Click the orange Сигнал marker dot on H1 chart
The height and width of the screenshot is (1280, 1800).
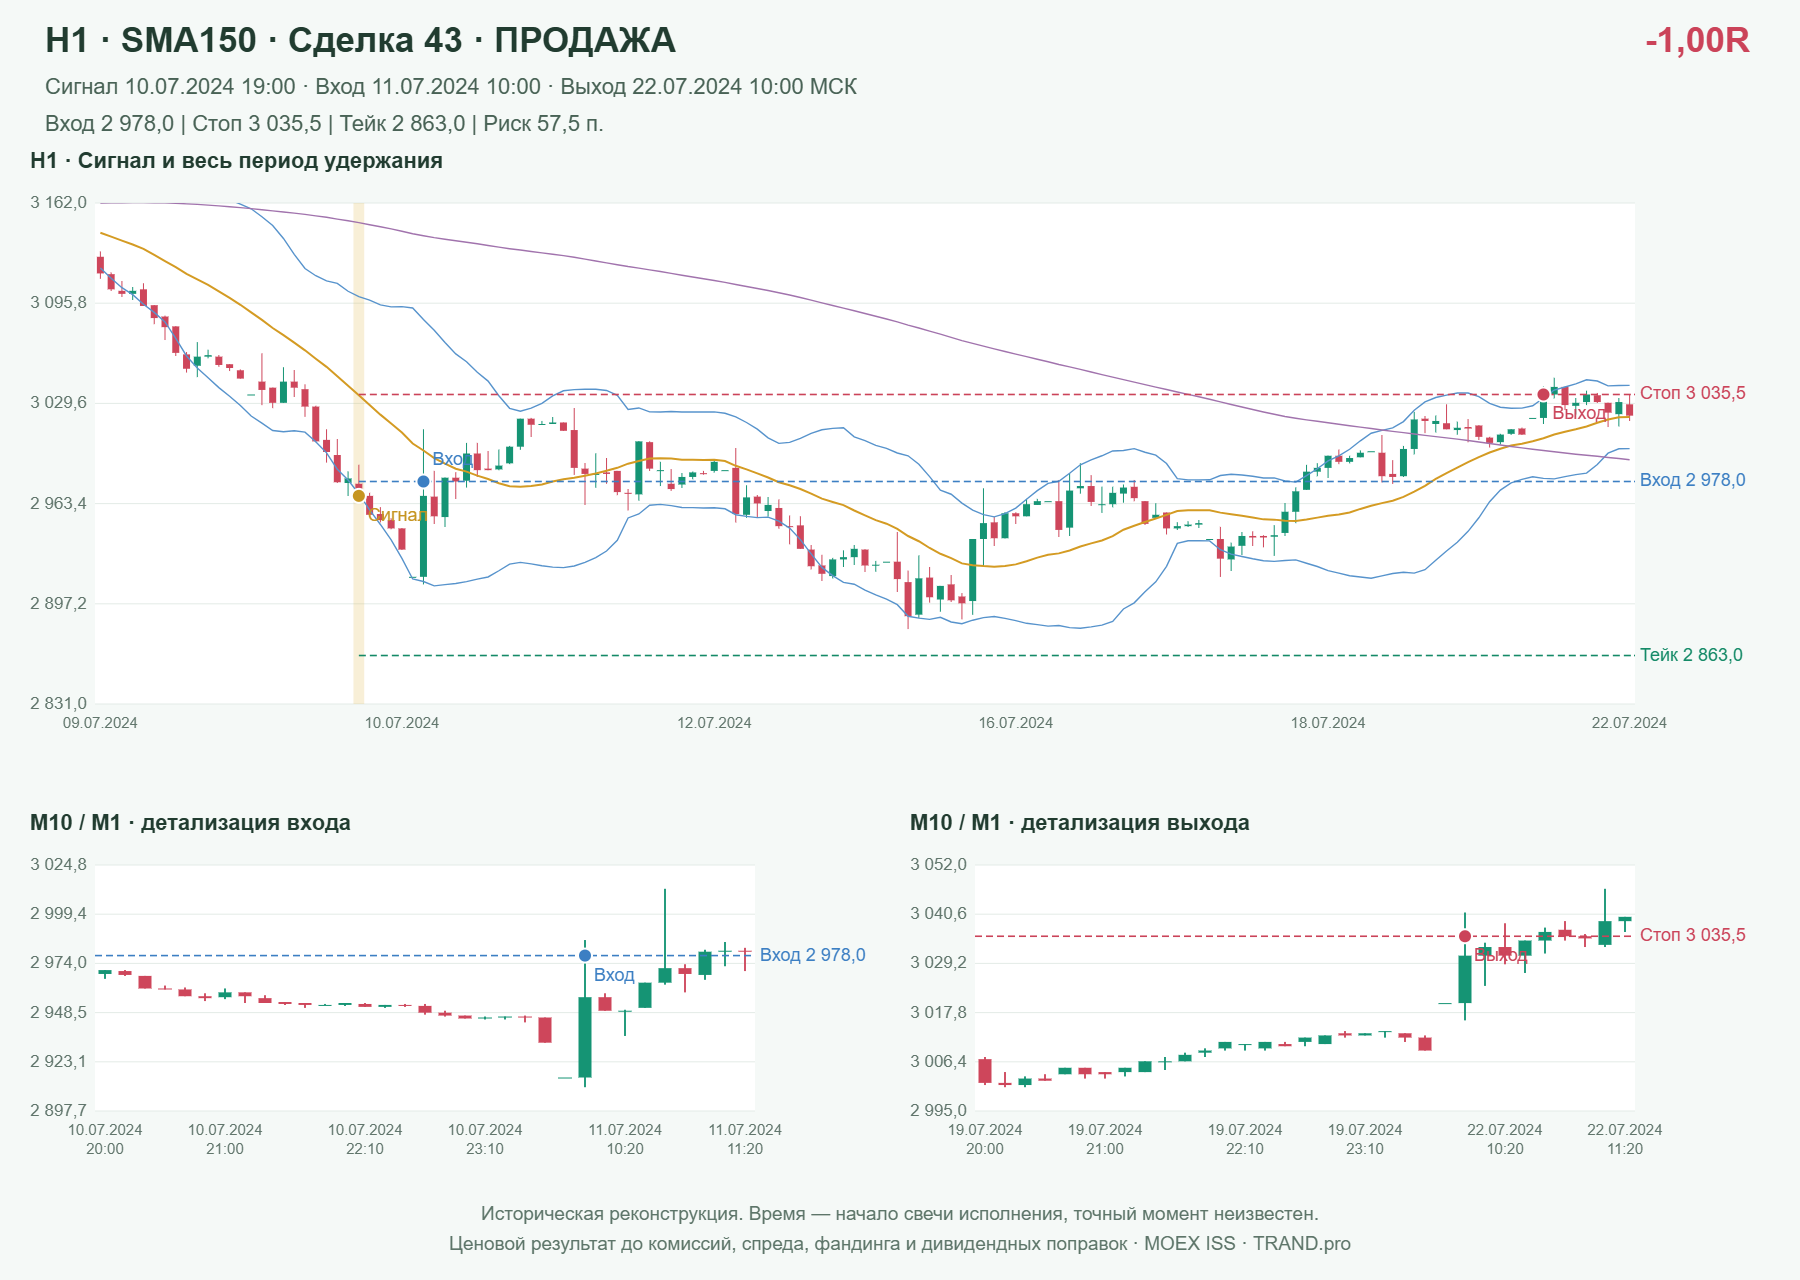pos(359,496)
